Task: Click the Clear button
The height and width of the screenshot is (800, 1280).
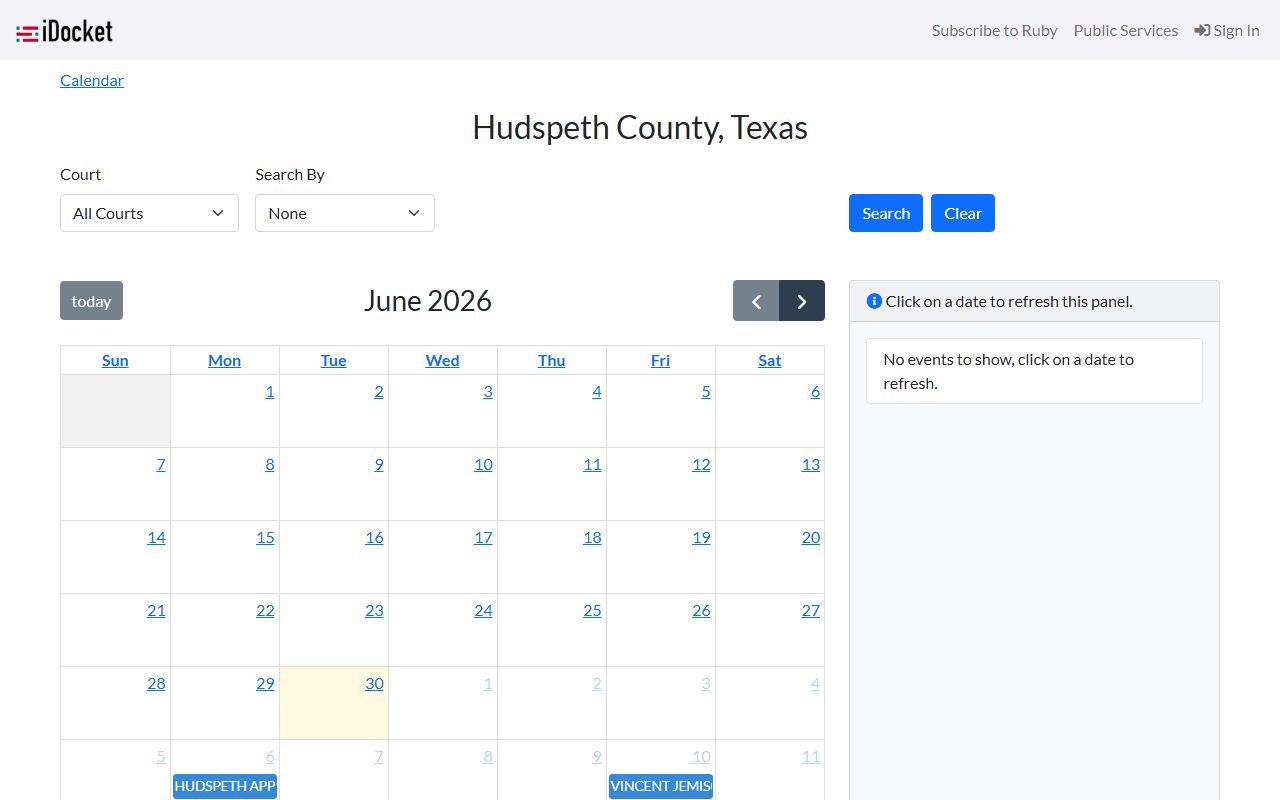Action: click(x=963, y=213)
